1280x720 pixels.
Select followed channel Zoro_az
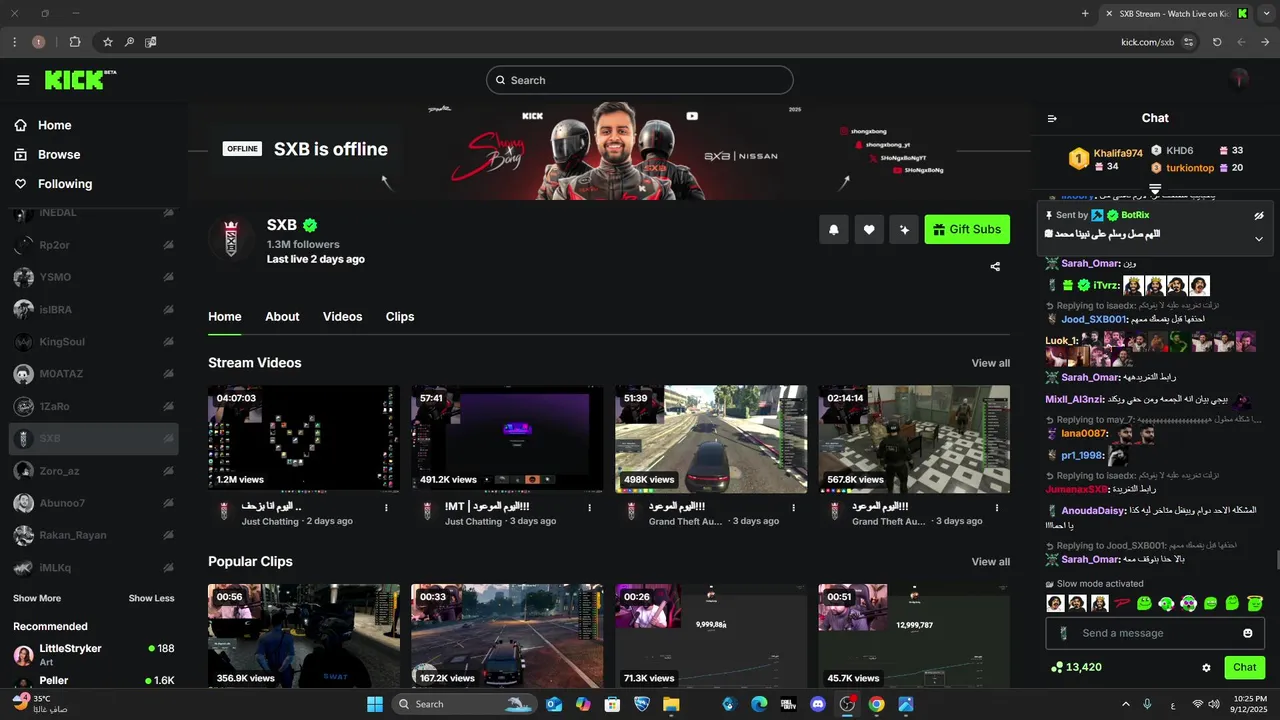point(93,471)
